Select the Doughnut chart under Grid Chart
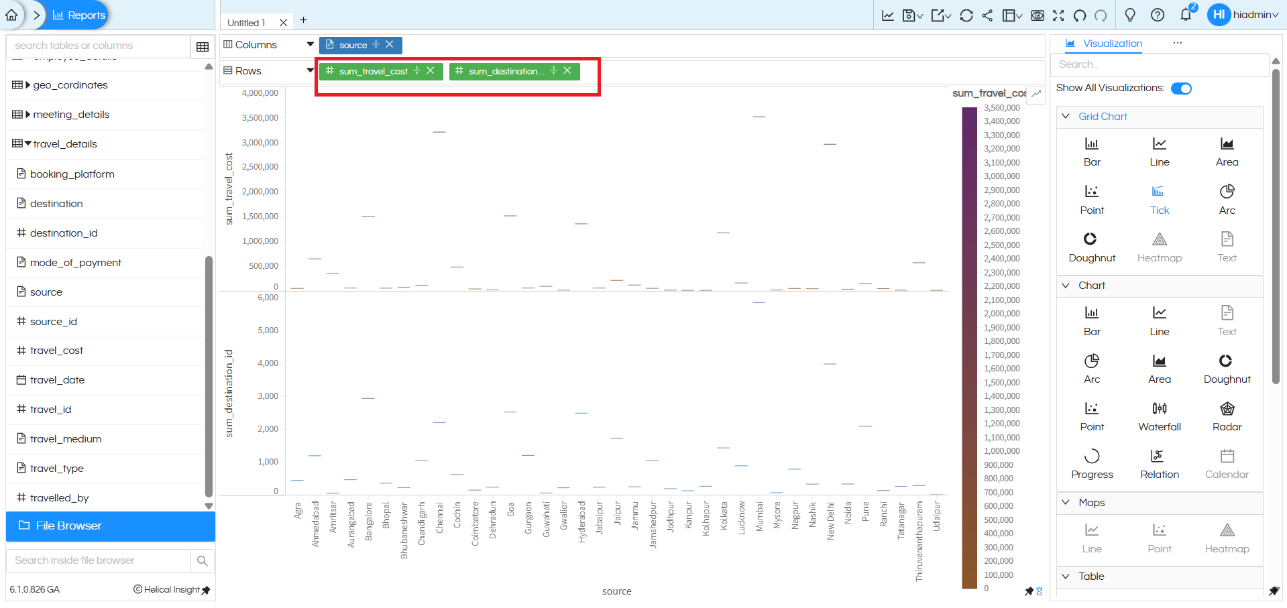The height and width of the screenshot is (608, 1287). pyautogui.click(x=1092, y=246)
